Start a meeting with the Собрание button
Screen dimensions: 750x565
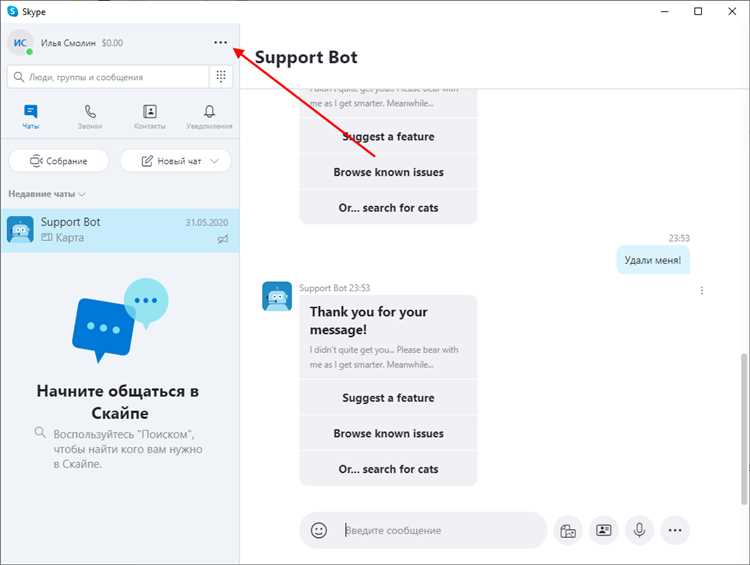coord(59,161)
